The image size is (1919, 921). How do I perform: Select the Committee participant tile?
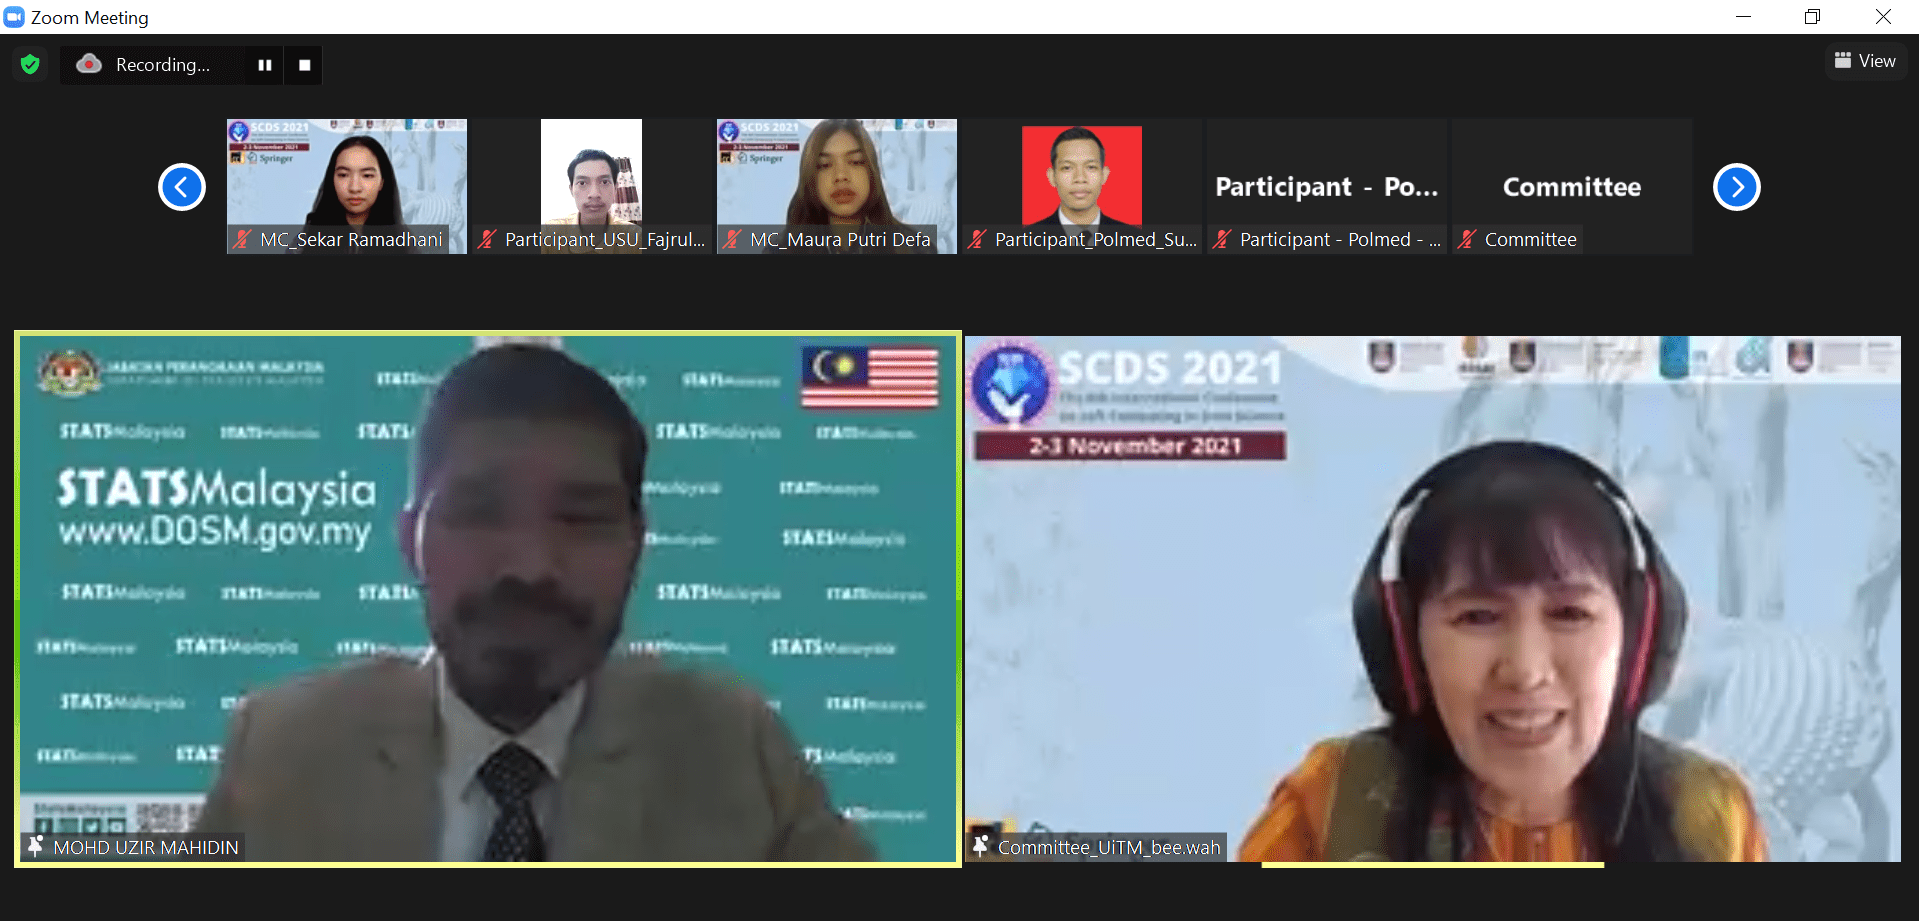pyautogui.click(x=1571, y=187)
